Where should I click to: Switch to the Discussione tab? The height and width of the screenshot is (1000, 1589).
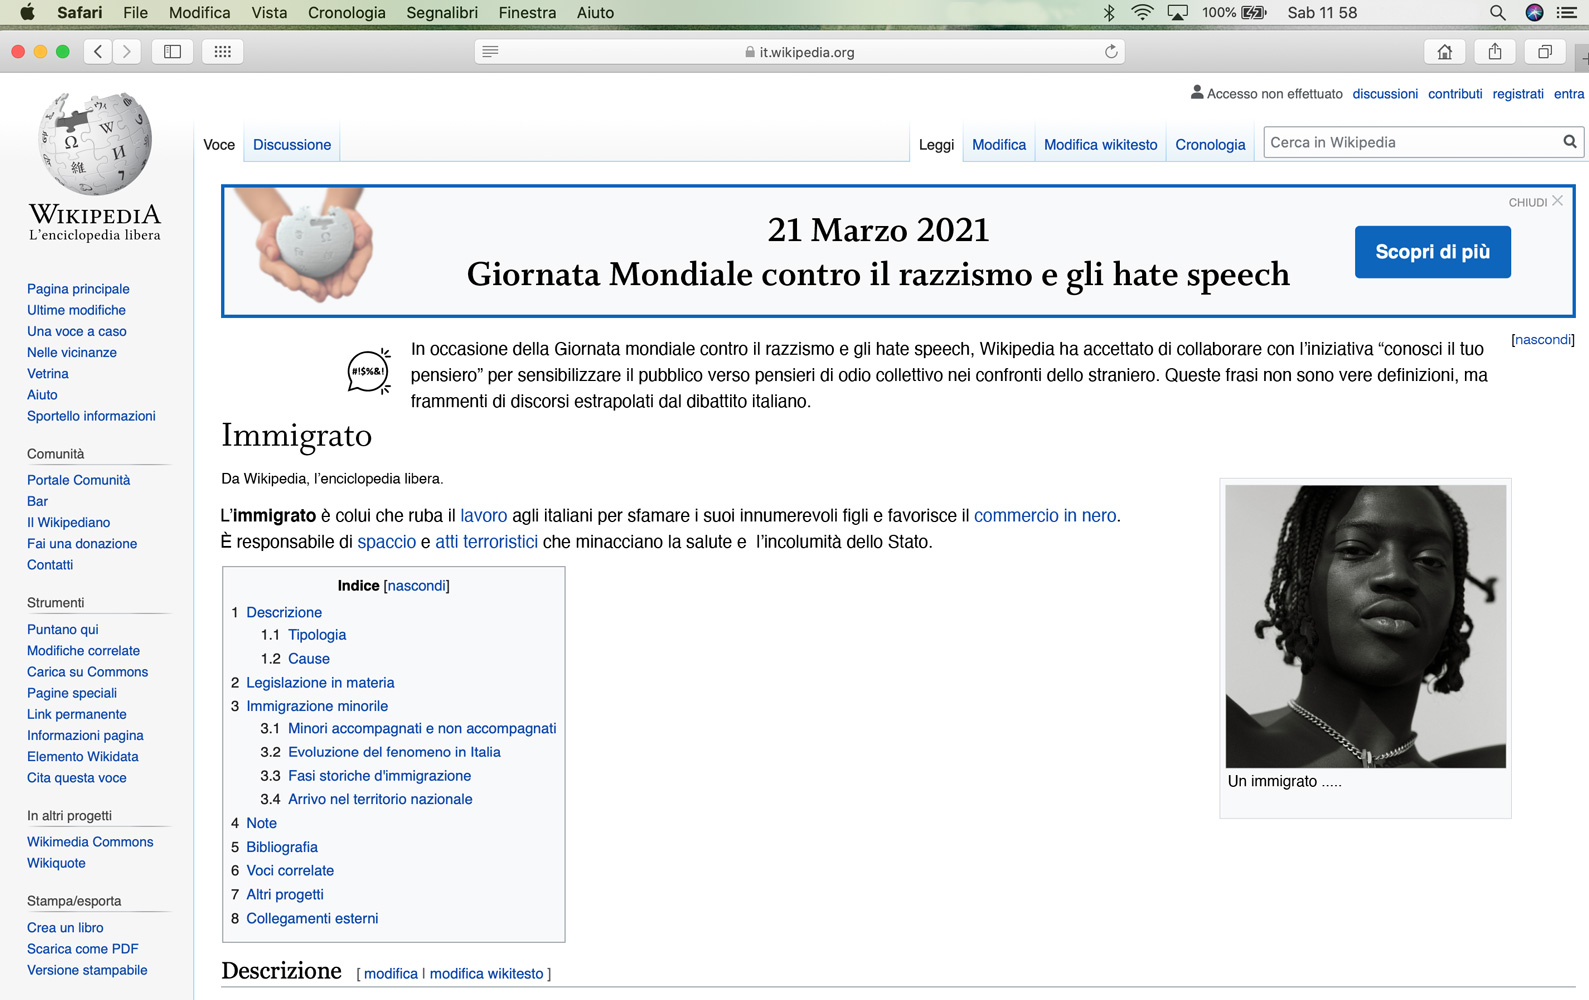pyautogui.click(x=292, y=144)
